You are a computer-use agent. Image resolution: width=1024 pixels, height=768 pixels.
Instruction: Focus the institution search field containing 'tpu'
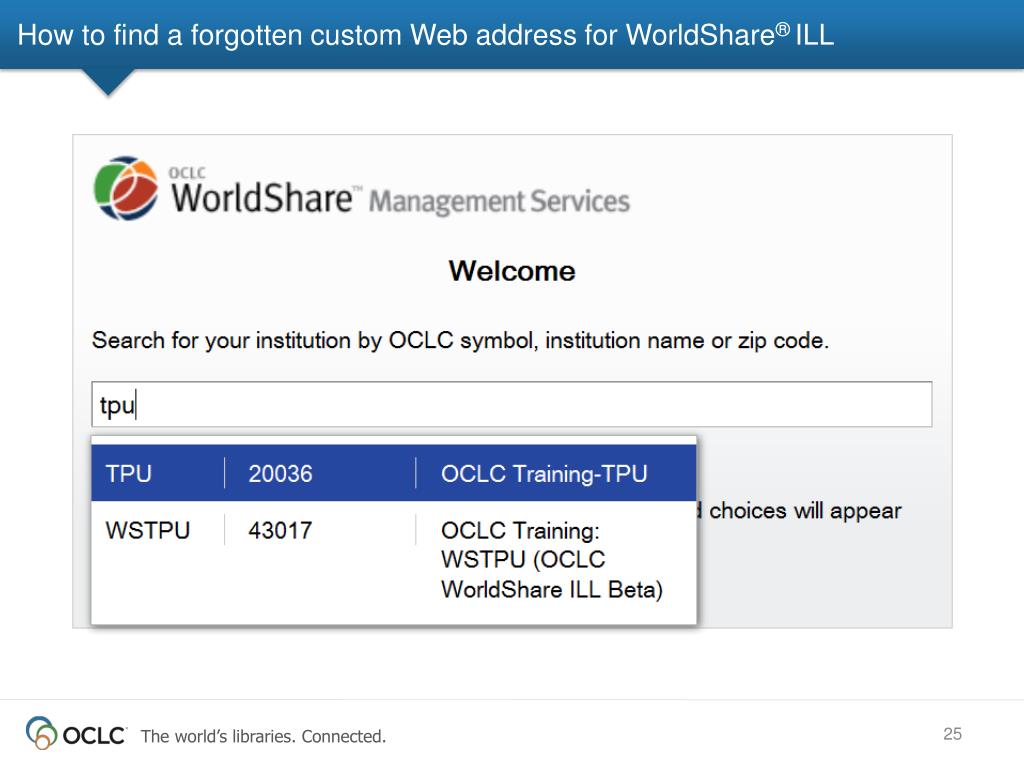512,405
